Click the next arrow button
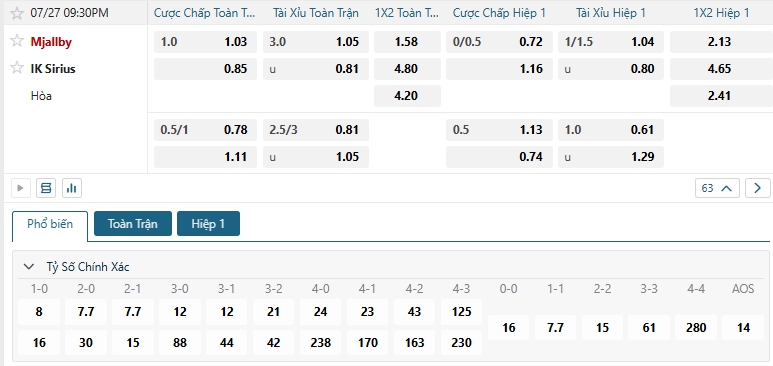The height and width of the screenshot is (366, 773). click(x=757, y=188)
